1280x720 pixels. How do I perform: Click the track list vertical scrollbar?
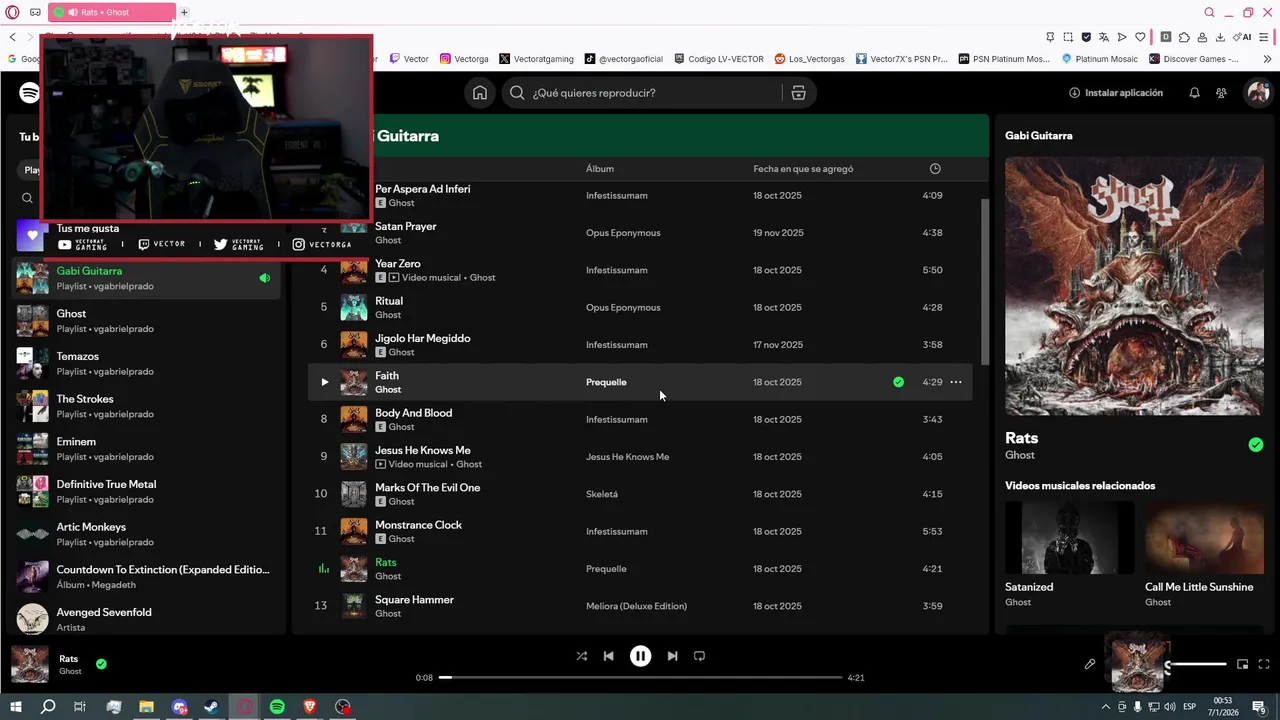[985, 282]
